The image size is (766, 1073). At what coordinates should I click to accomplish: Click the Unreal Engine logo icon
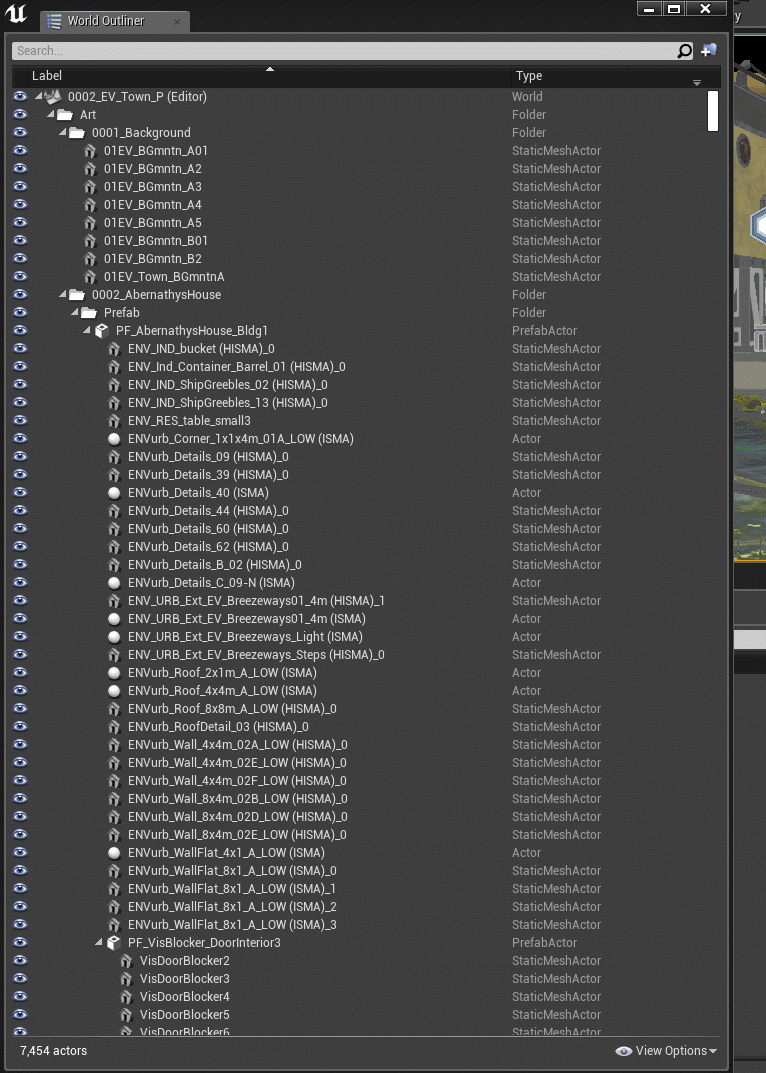pyautogui.click(x=17, y=16)
